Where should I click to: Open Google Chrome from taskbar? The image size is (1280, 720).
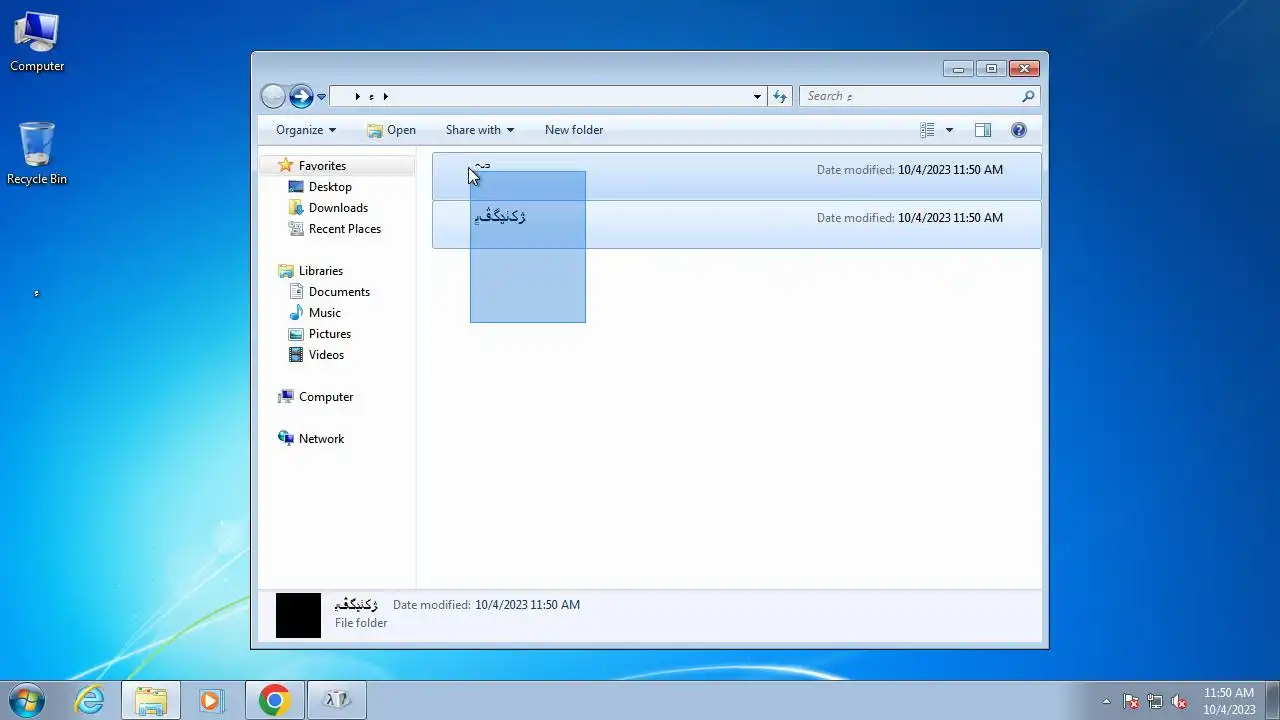[275, 700]
